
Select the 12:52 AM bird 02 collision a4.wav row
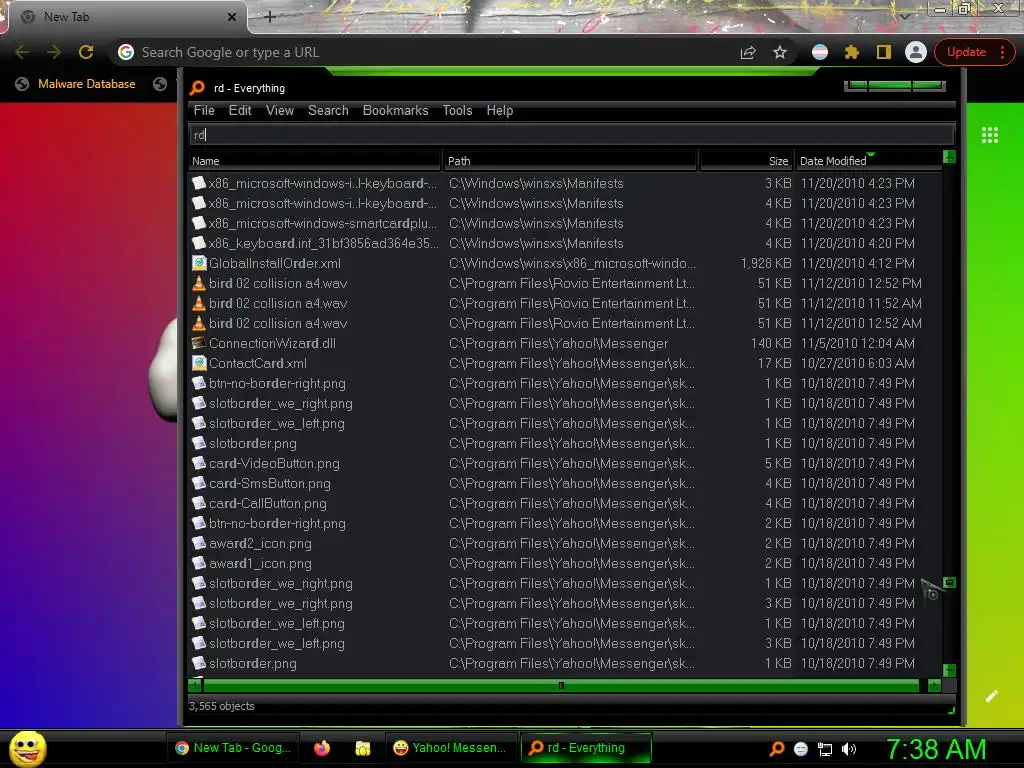(565, 323)
